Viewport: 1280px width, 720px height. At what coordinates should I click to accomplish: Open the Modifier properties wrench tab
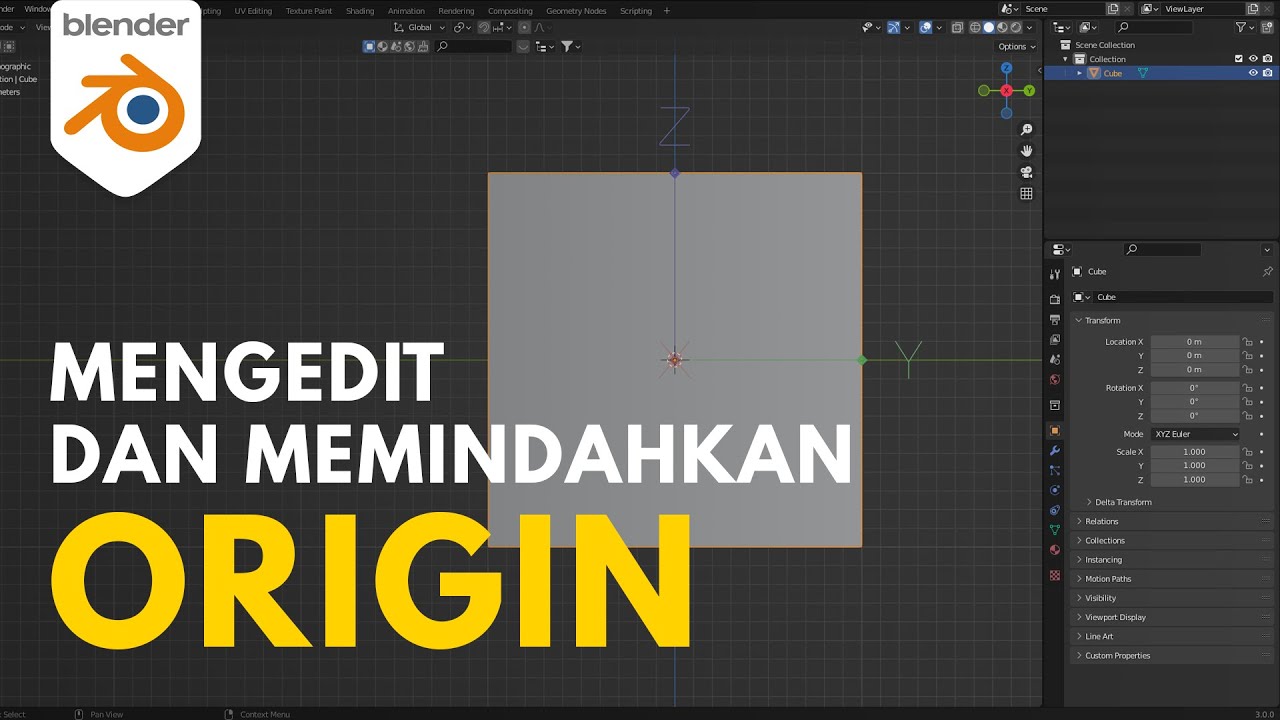1054,451
